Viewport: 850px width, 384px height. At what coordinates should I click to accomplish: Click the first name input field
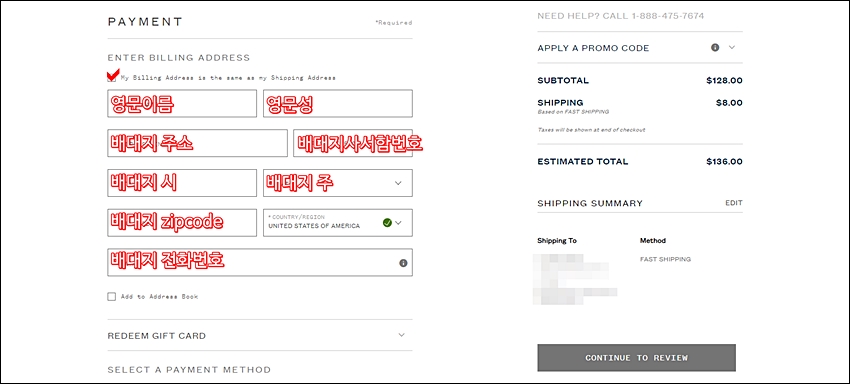click(x=182, y=104)
